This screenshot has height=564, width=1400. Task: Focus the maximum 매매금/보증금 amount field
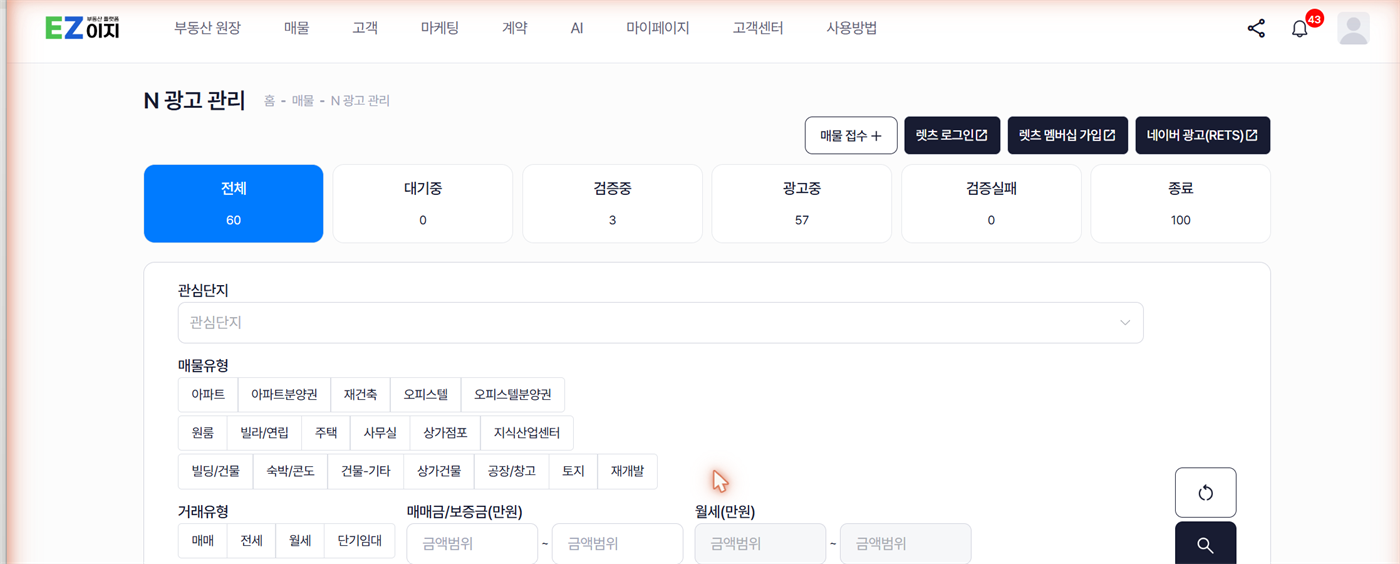pos(617,544)
